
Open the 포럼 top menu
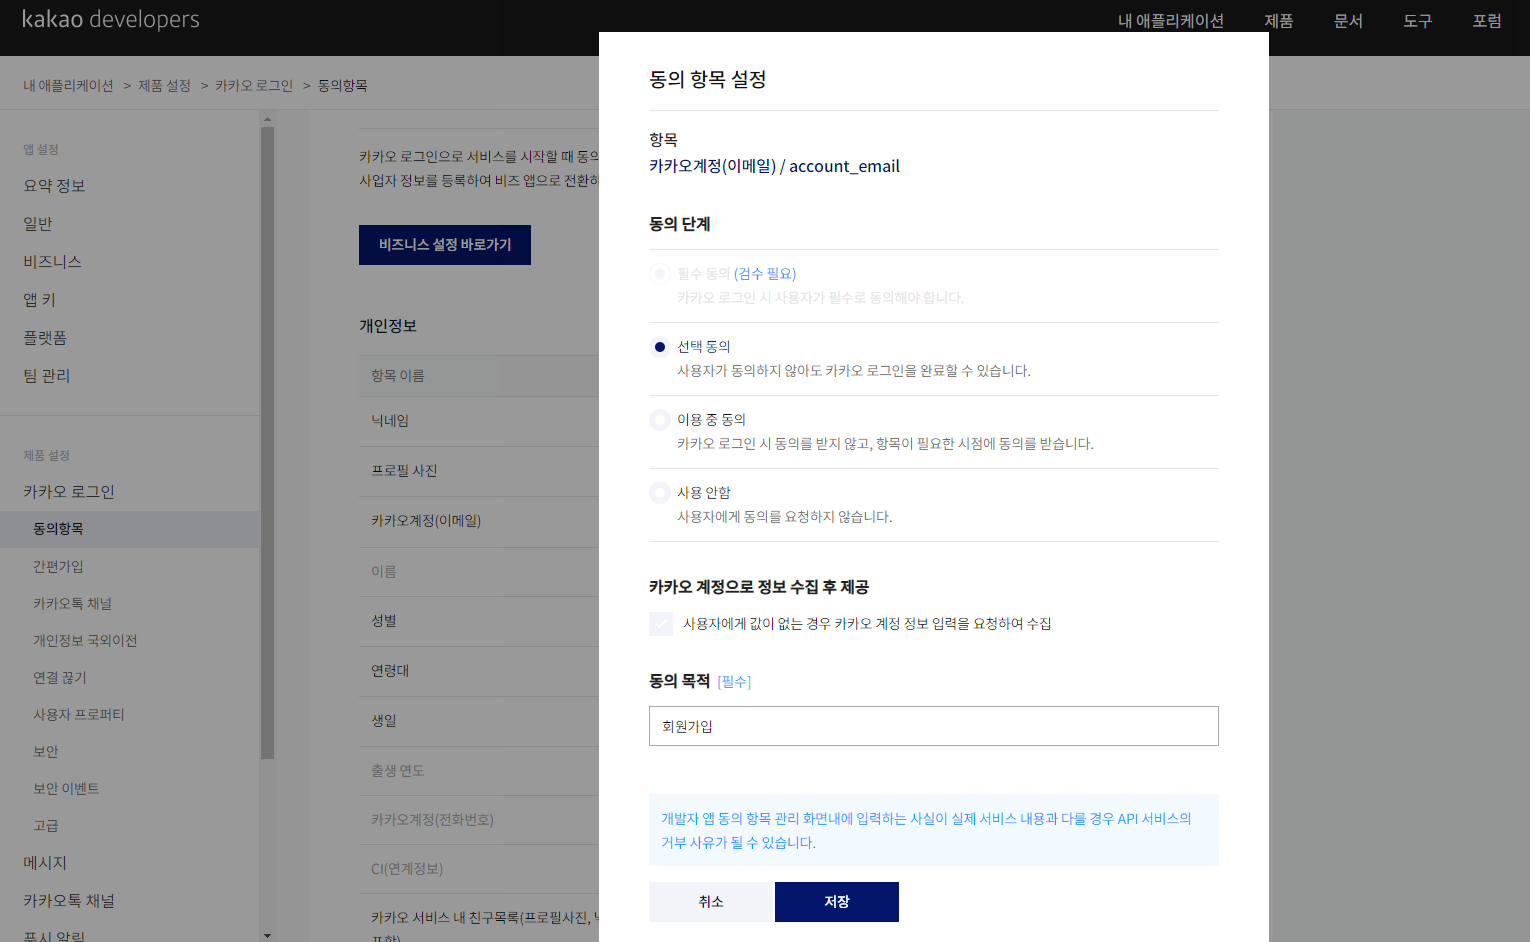click(x=1487, y=21)
